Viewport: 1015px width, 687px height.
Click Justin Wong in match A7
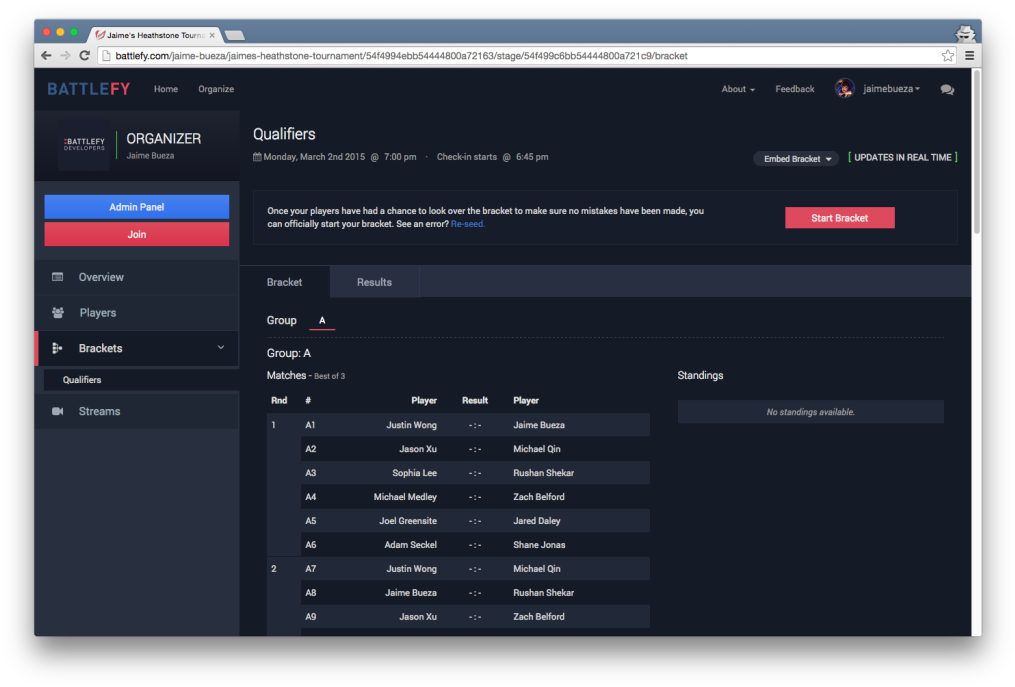coord(412,569)
